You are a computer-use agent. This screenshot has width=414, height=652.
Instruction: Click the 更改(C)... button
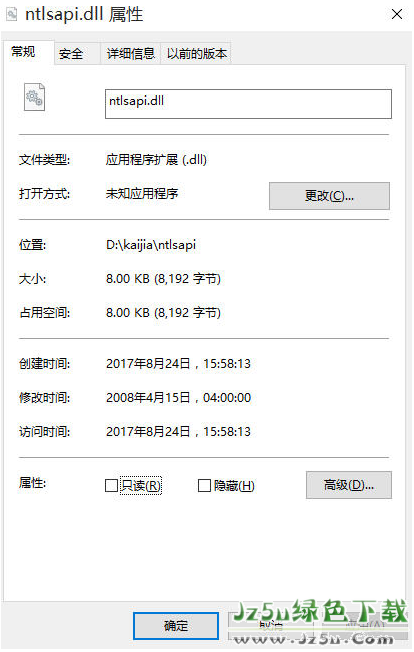tap(329, 196)
